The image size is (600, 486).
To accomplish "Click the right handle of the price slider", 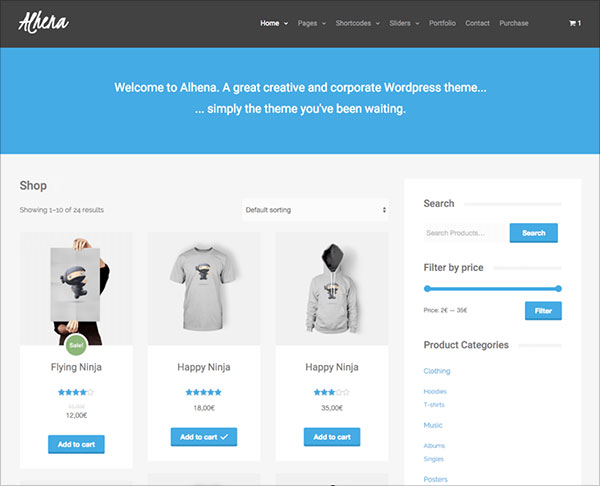I will coord(558,289).
